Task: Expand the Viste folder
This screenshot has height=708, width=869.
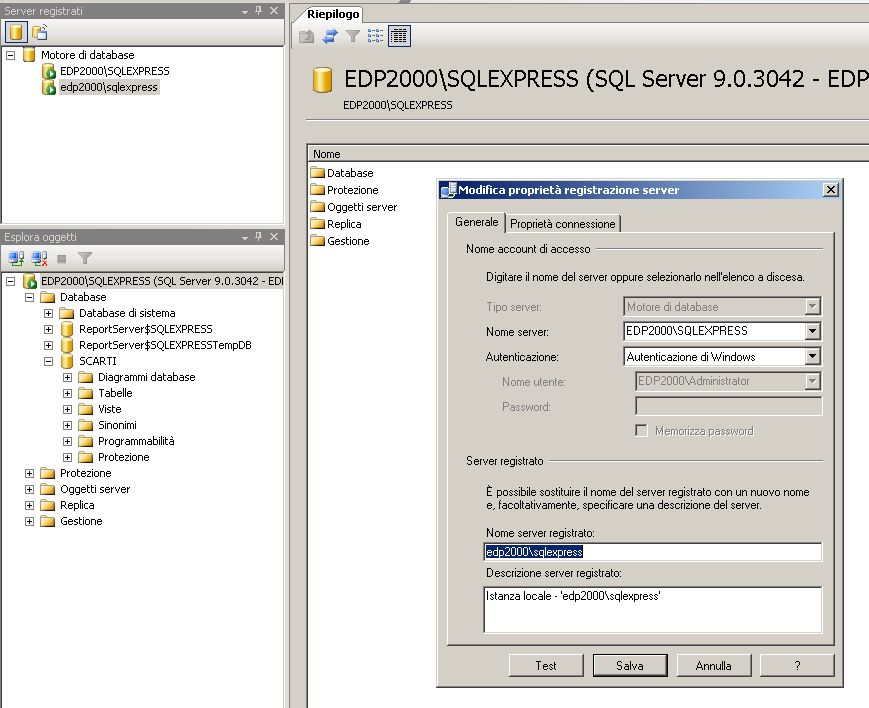Action: (67, 410)
